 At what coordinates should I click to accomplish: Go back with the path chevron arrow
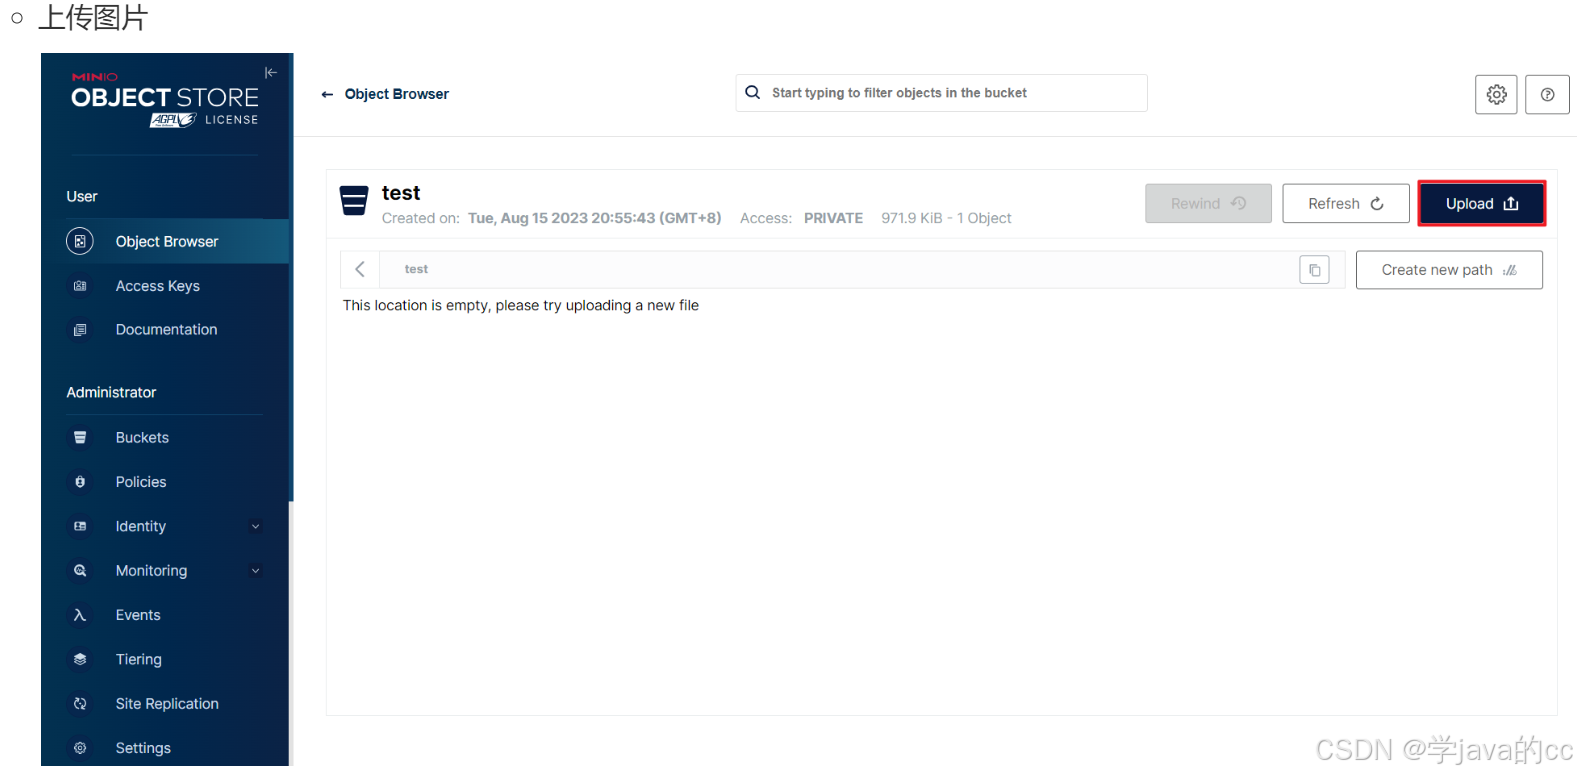(360, 269)
